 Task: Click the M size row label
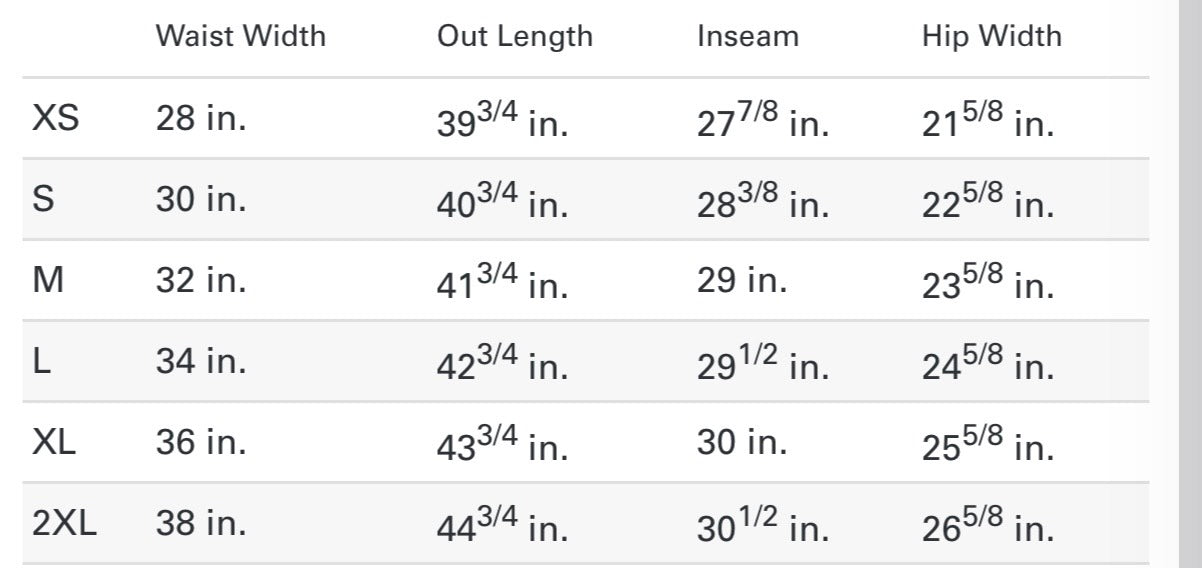pyautogui.click(x=48, y=280)
